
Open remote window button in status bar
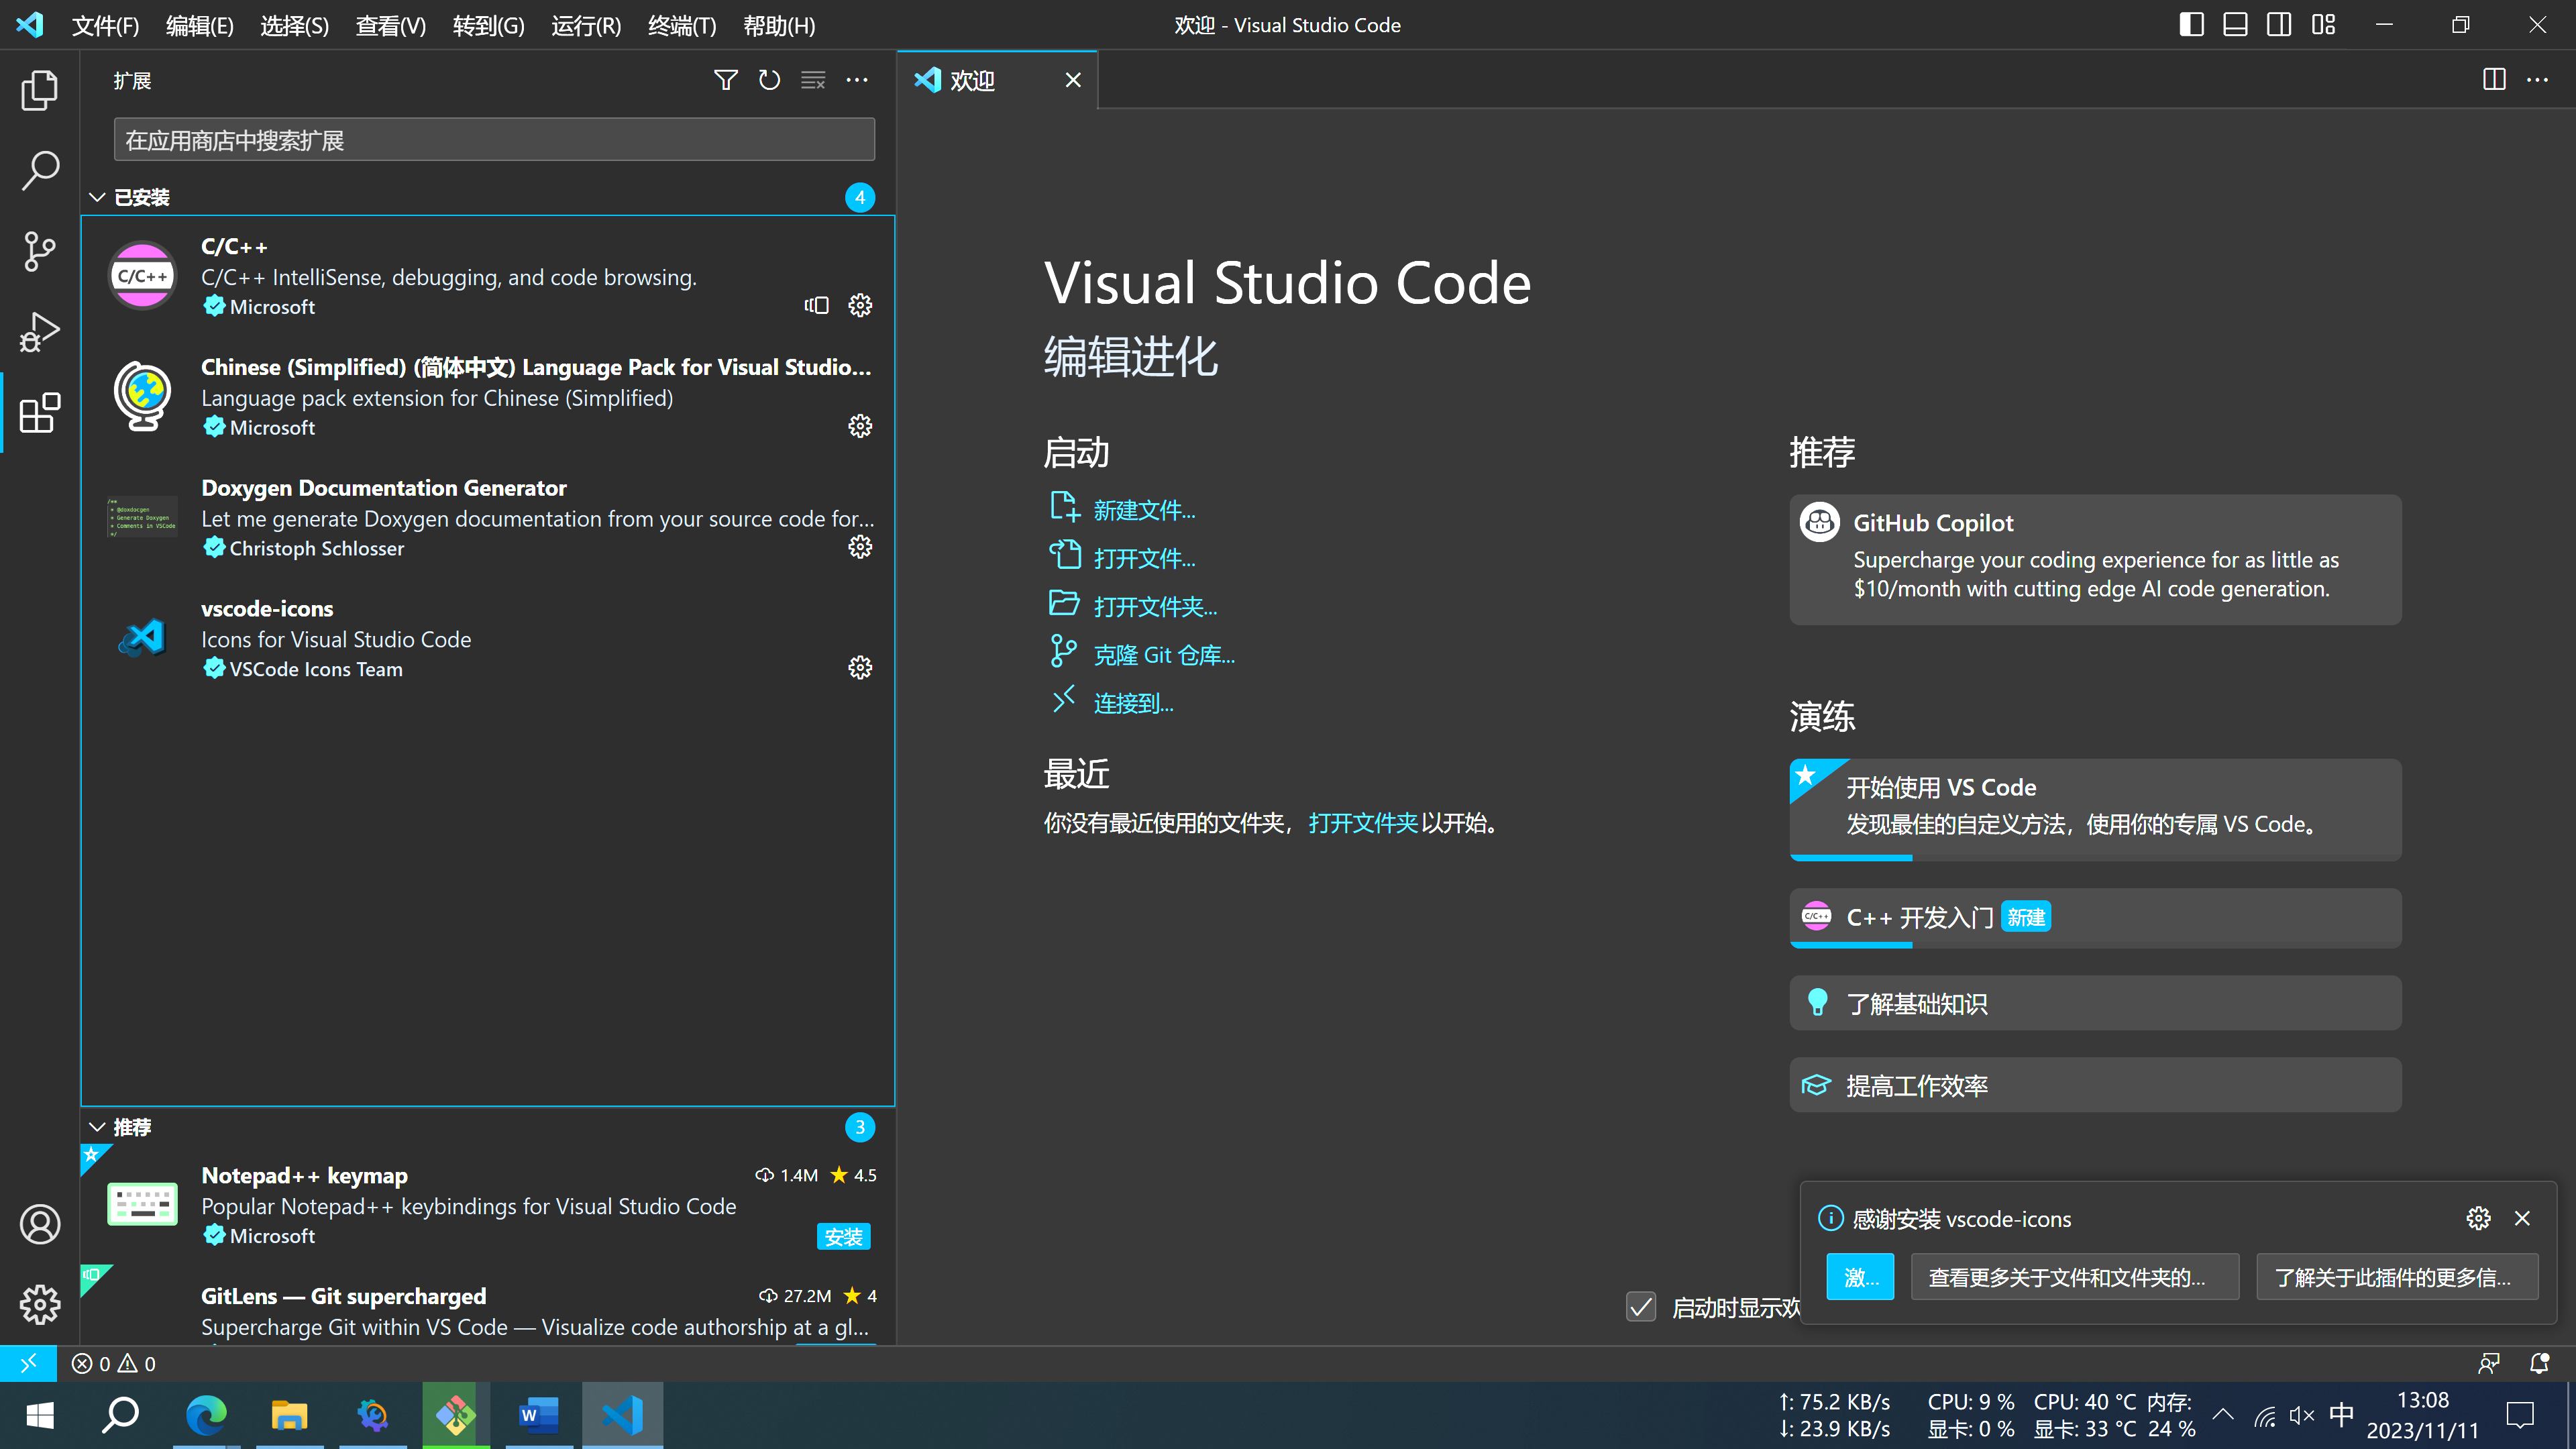pos(28,1363)
